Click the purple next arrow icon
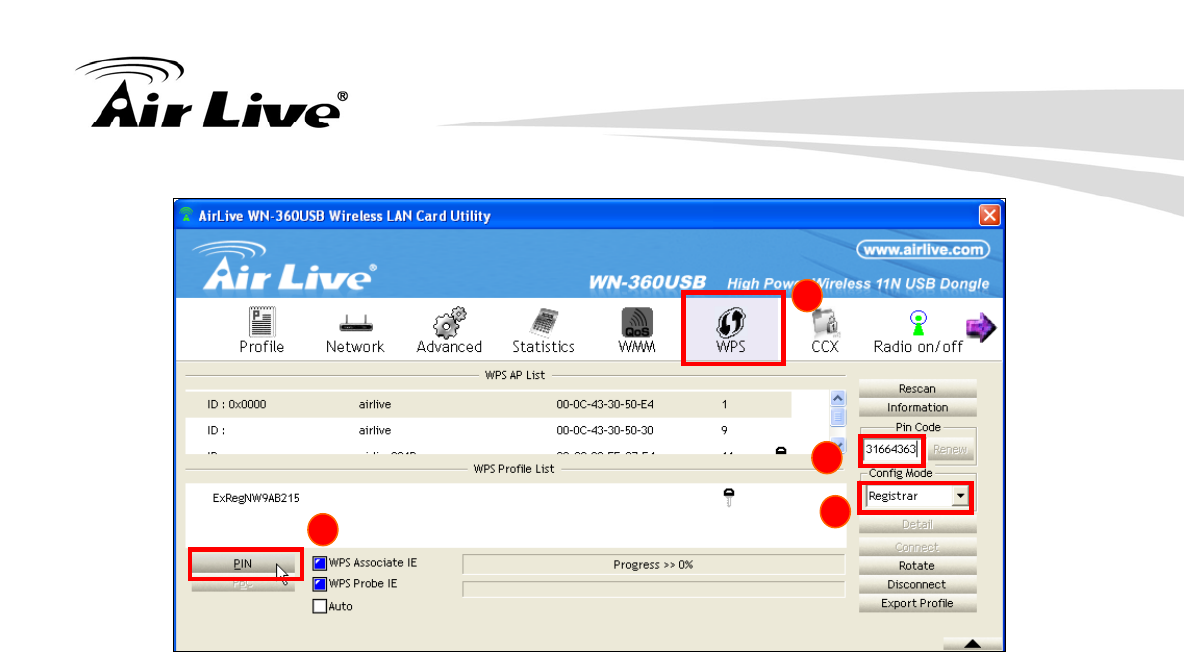Viewport: 1184px width, 652px height. point(981,327)
